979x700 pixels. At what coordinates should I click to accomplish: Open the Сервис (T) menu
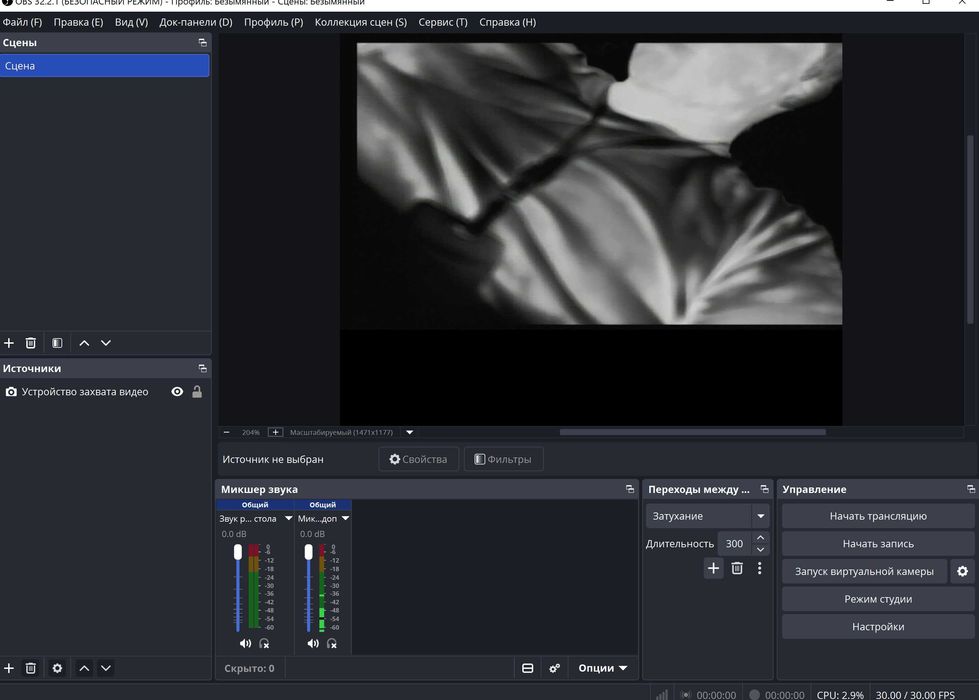[x=443, y=22]
